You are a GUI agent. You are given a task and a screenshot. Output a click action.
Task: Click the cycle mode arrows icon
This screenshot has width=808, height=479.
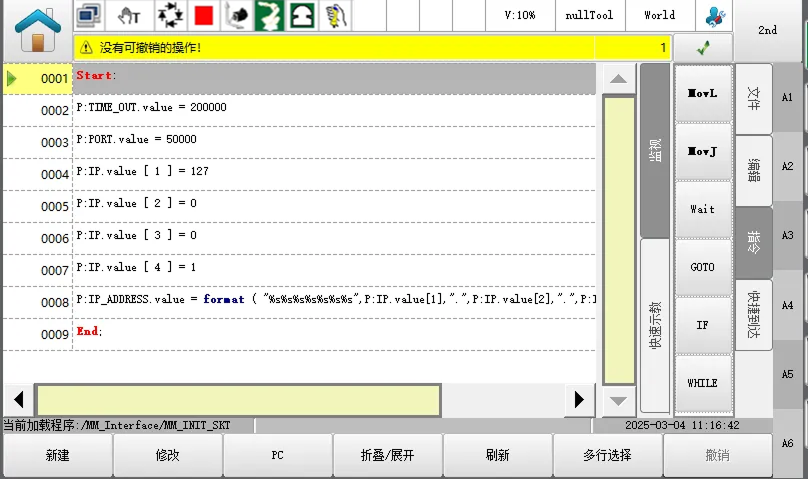(x=170, y=15)
